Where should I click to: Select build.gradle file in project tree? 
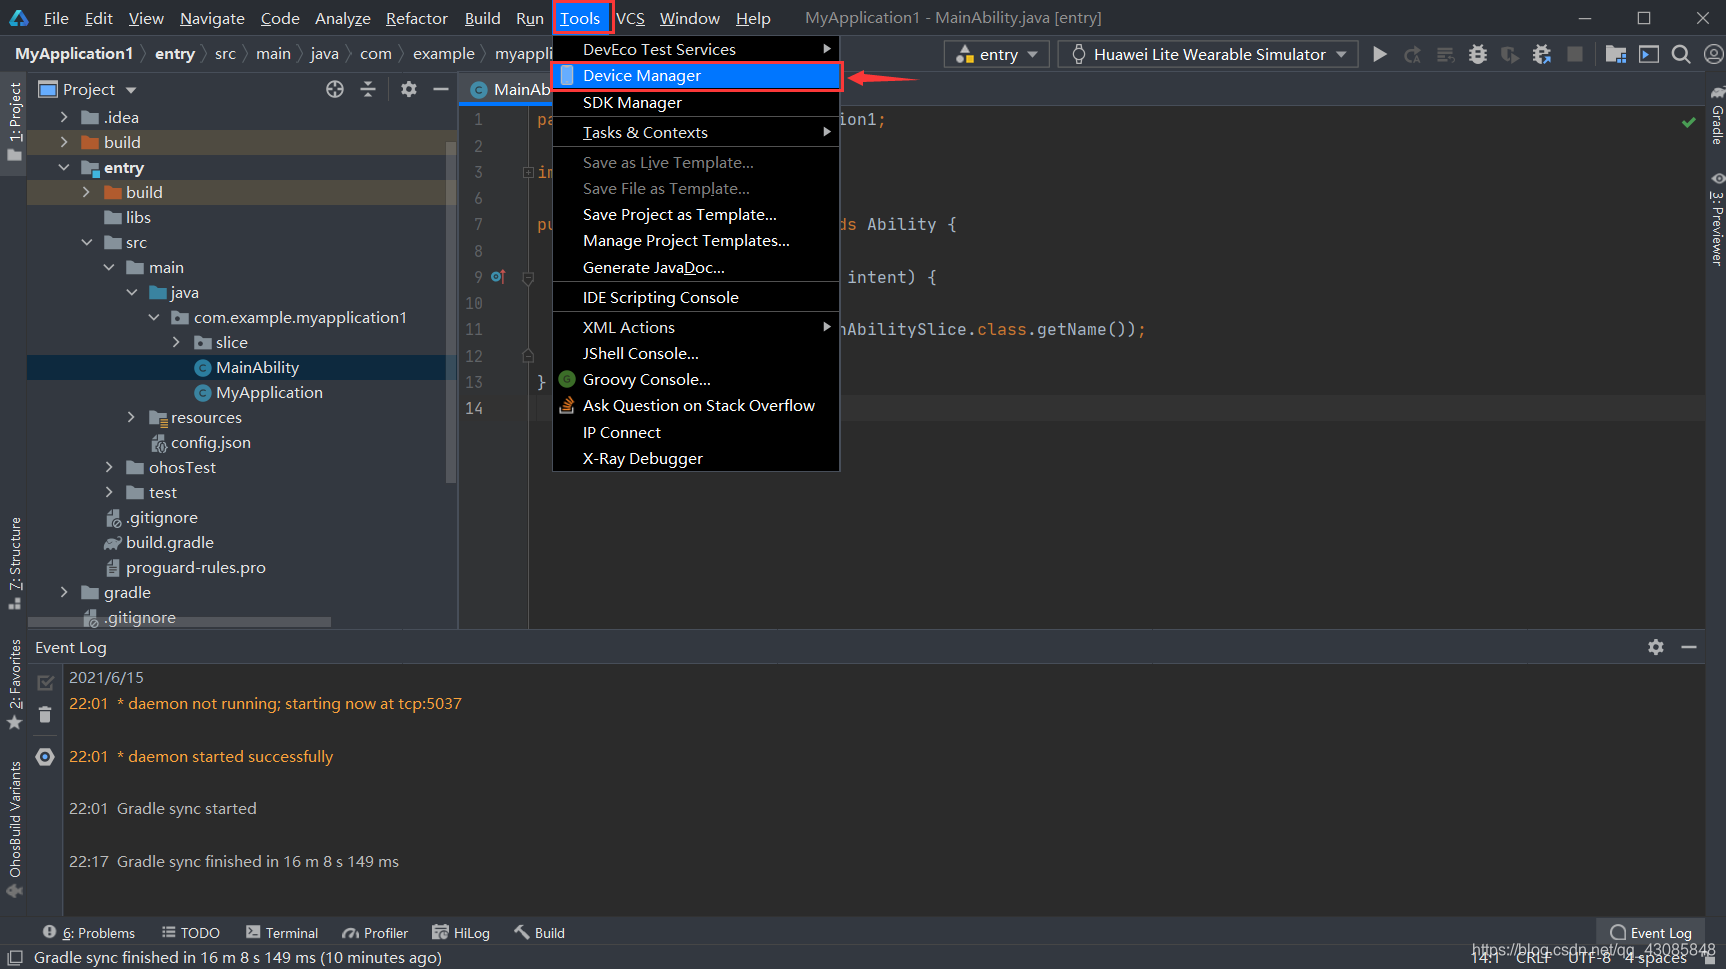(x=170, y=542)
